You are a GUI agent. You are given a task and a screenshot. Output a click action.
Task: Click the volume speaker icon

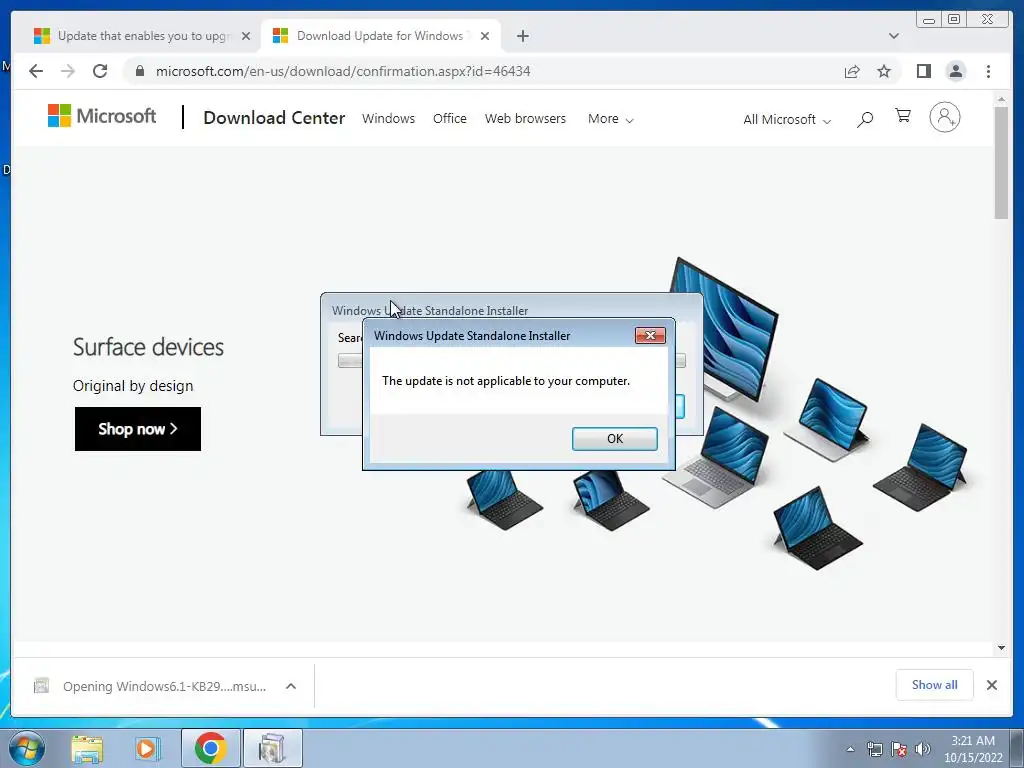point(923,749)
